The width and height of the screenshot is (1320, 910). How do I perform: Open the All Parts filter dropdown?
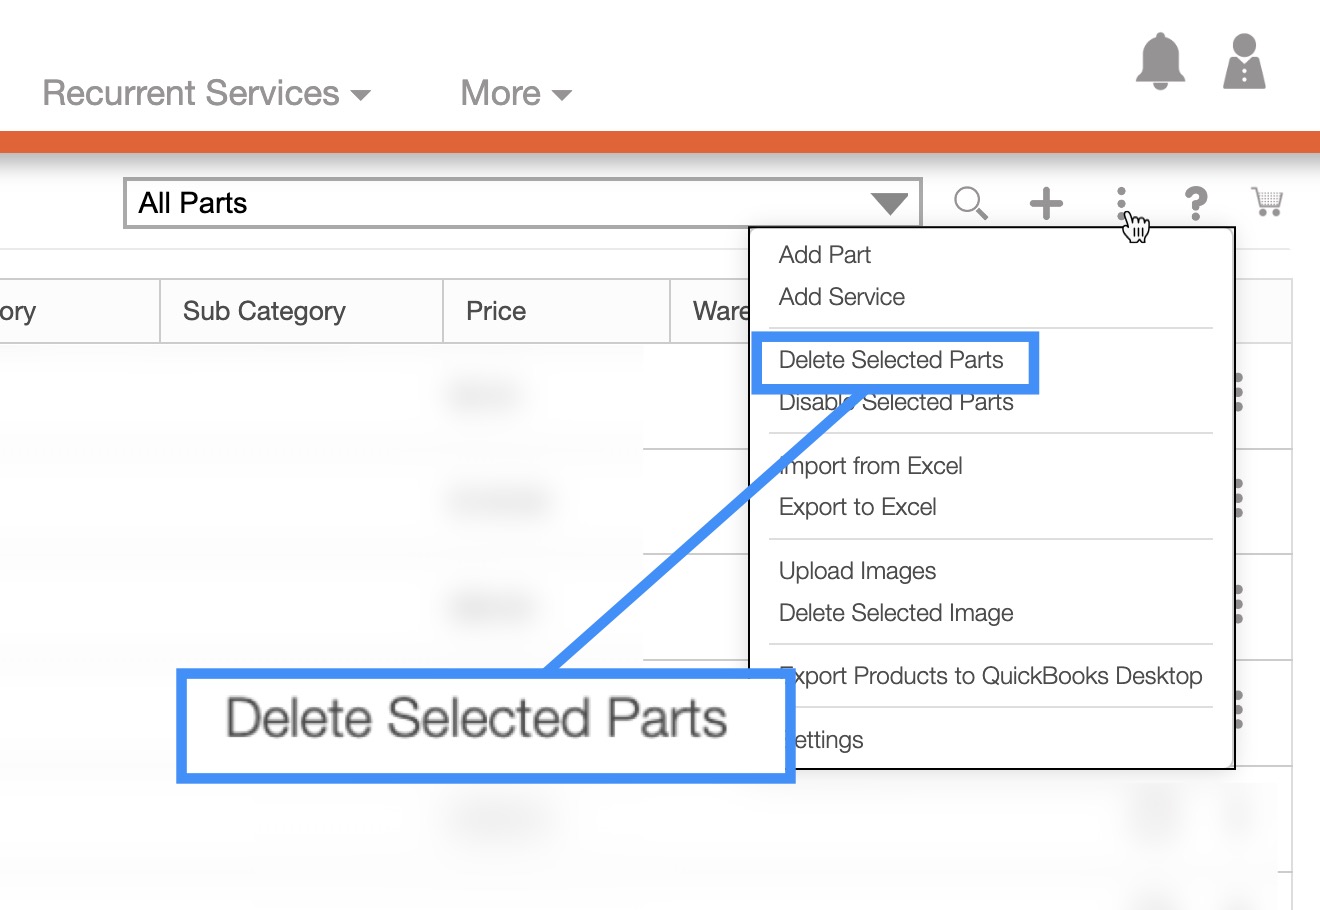click(522, 204)
